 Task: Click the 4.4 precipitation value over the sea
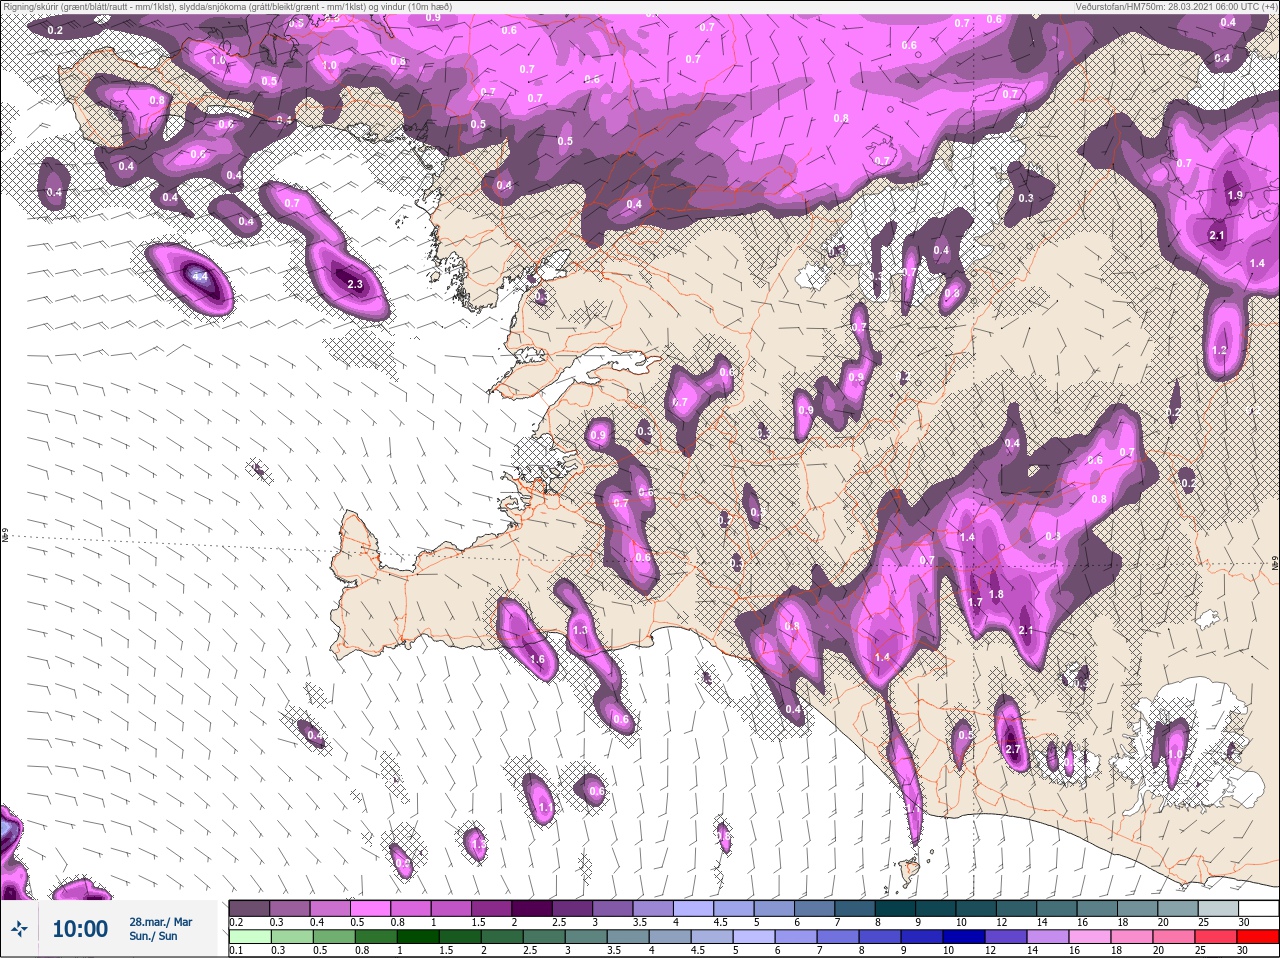pyautogui.click(x=199, y=275)
